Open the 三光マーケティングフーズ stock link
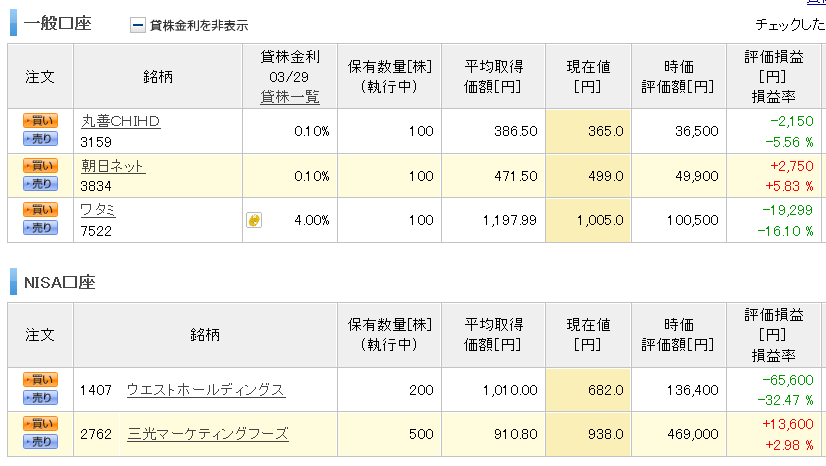Screen dimensions: 826x466 (x=208, y=434)
